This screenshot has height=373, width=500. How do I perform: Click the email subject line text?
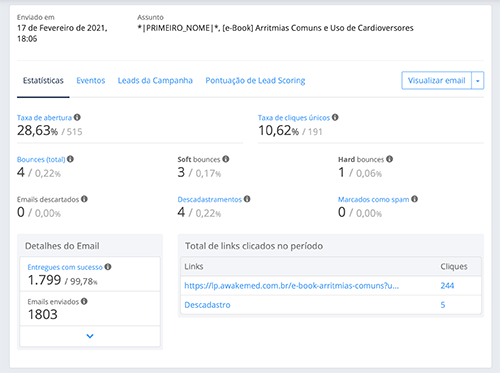pyautogui.click(x=275, y=28)
